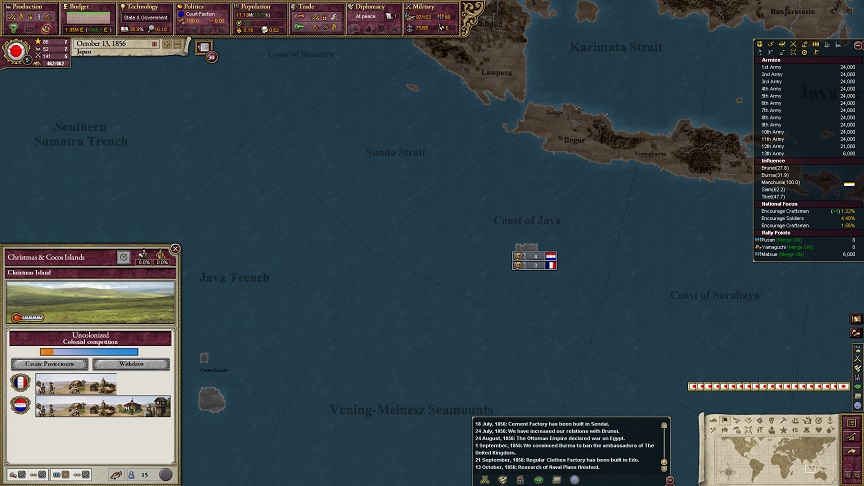Minimize the message log window
This screenshot has height=486, width=864.
(670, 480)
